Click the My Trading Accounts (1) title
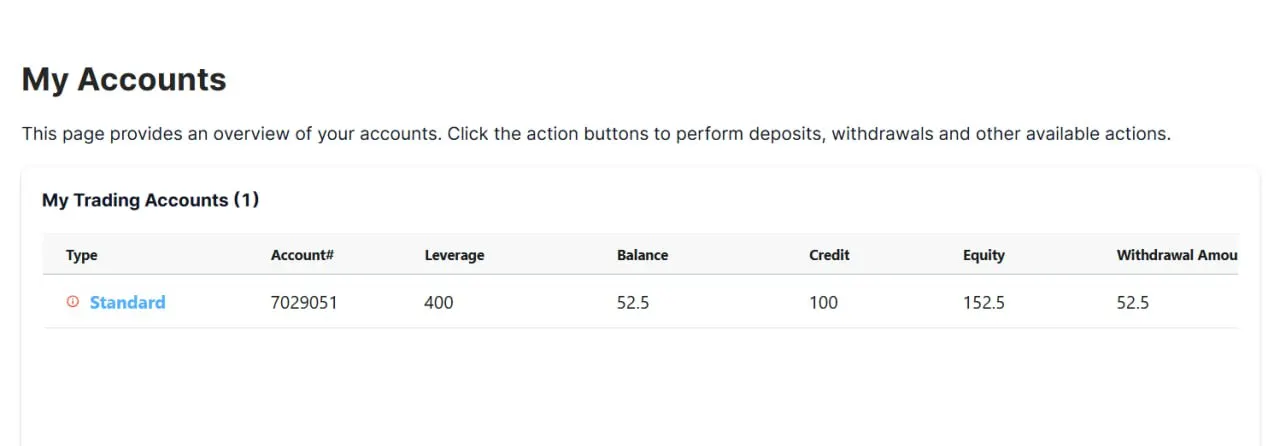 tap(150, 200)
